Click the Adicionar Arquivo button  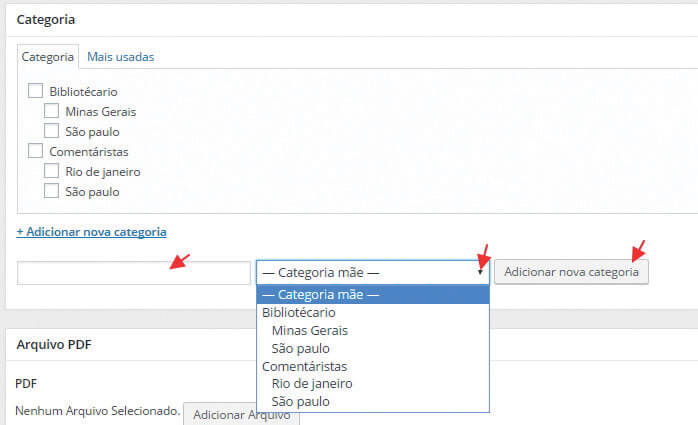tap(241, 414)
